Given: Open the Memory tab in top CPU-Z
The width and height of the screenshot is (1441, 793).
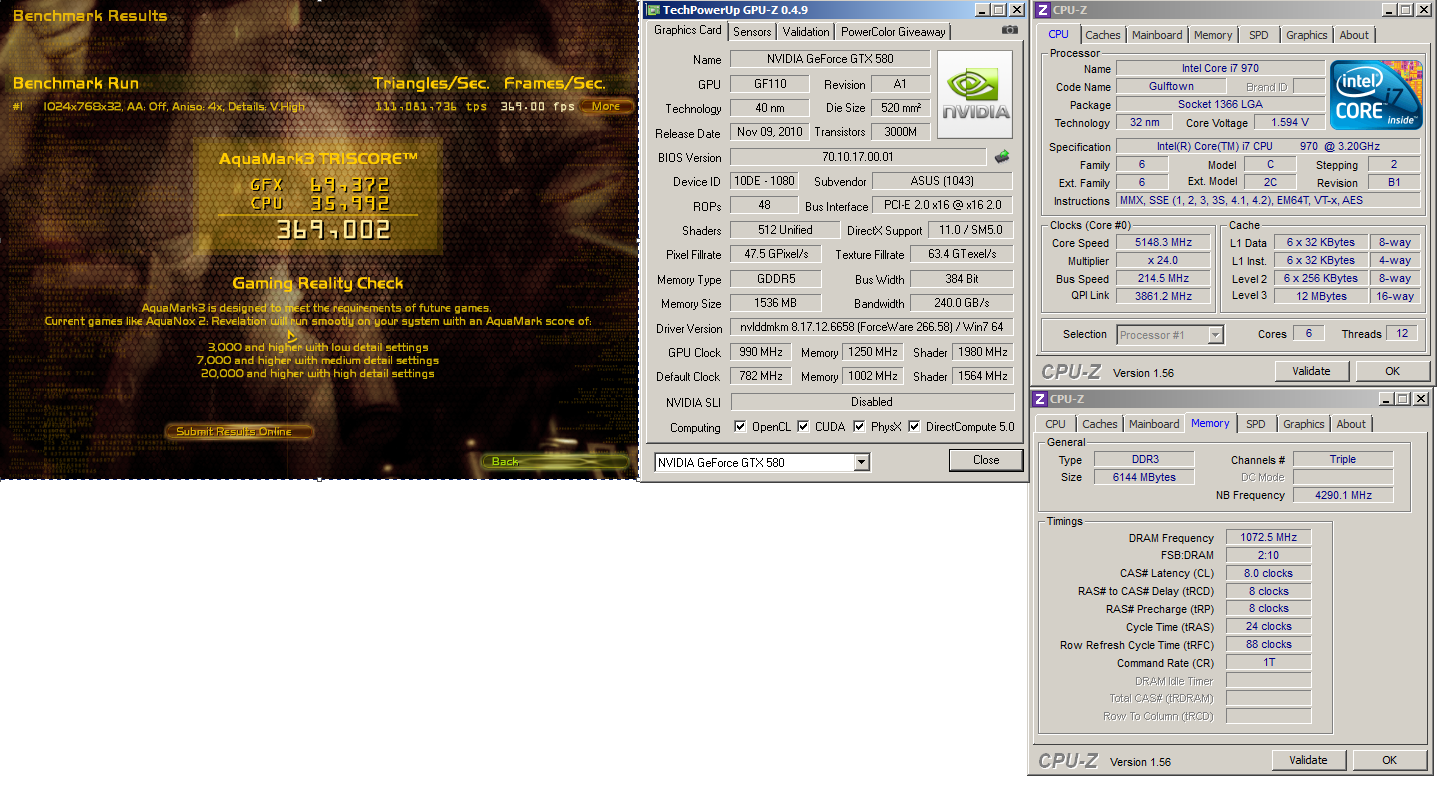Looking at the screenshot, I should pos(1213,35).
